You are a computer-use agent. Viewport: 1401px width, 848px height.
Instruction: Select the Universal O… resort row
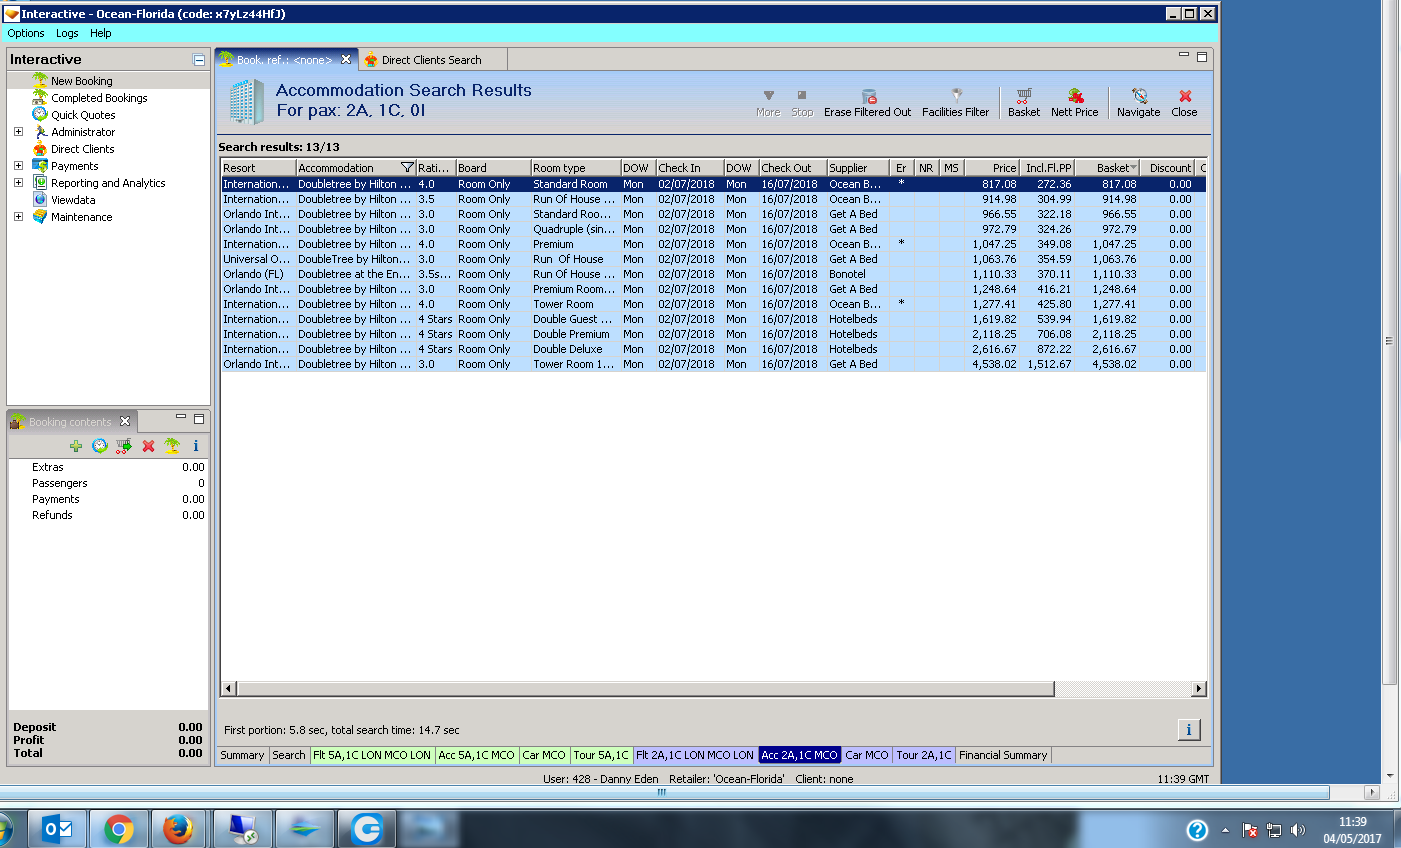click(713, 259)
